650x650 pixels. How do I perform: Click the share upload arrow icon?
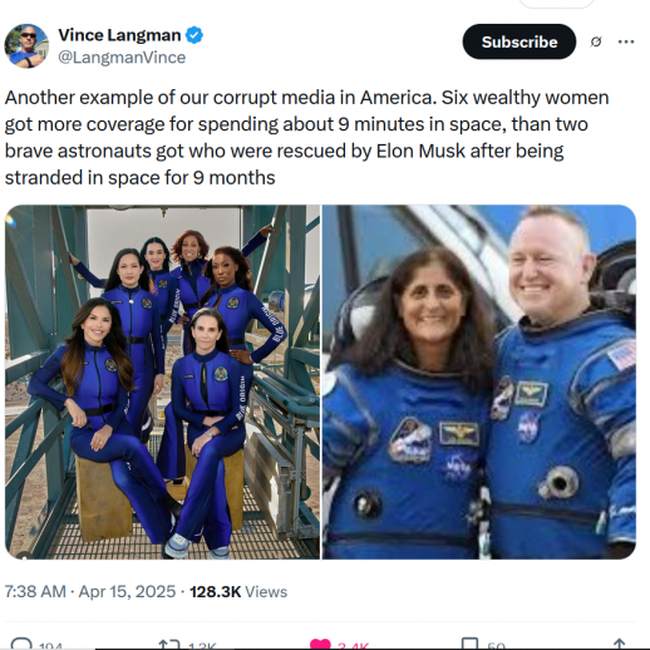click(x=619, y=644)
